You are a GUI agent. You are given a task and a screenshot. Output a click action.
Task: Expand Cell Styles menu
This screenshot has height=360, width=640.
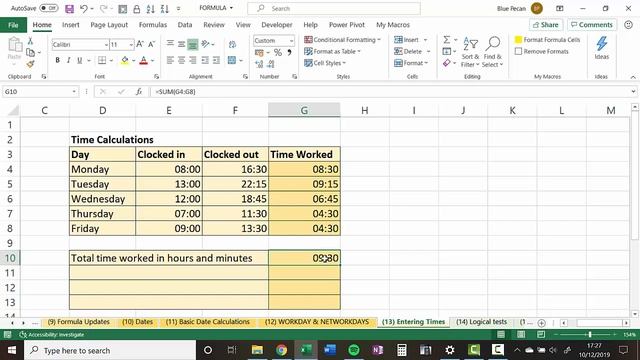(325, 63)
